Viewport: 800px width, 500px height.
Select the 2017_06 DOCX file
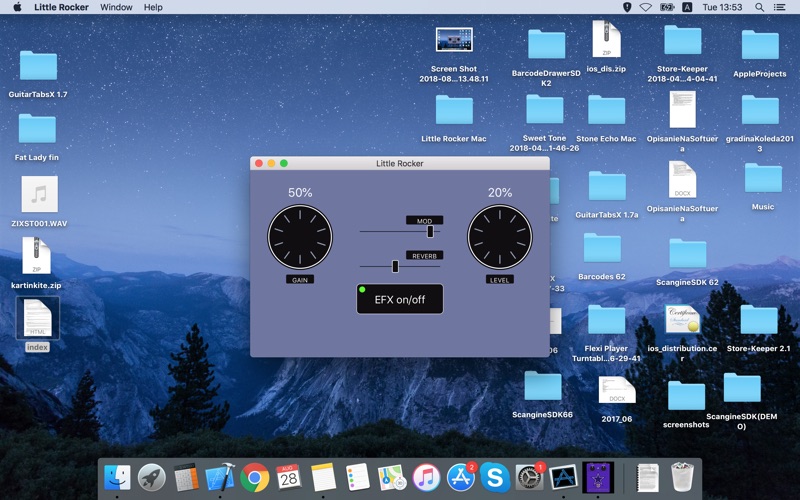617,390
